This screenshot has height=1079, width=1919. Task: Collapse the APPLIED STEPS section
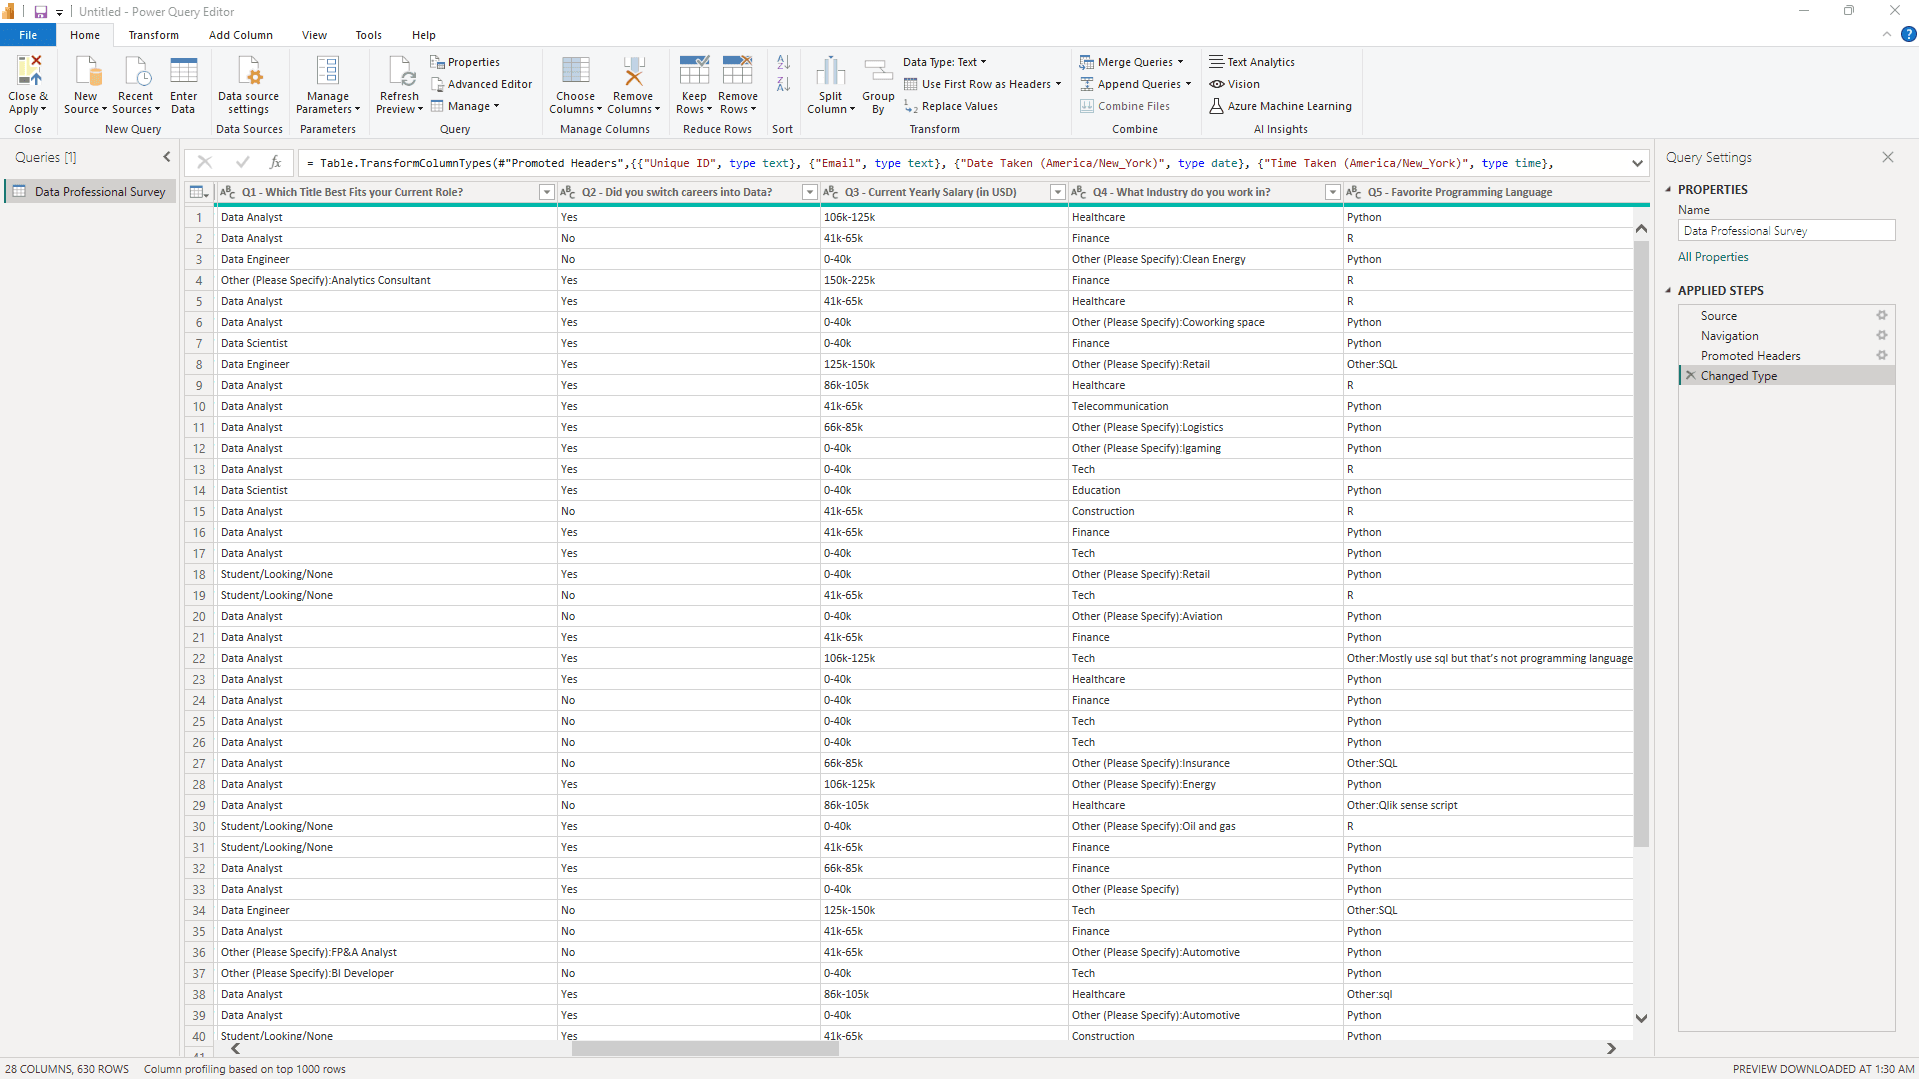[x=1668, y=291]
